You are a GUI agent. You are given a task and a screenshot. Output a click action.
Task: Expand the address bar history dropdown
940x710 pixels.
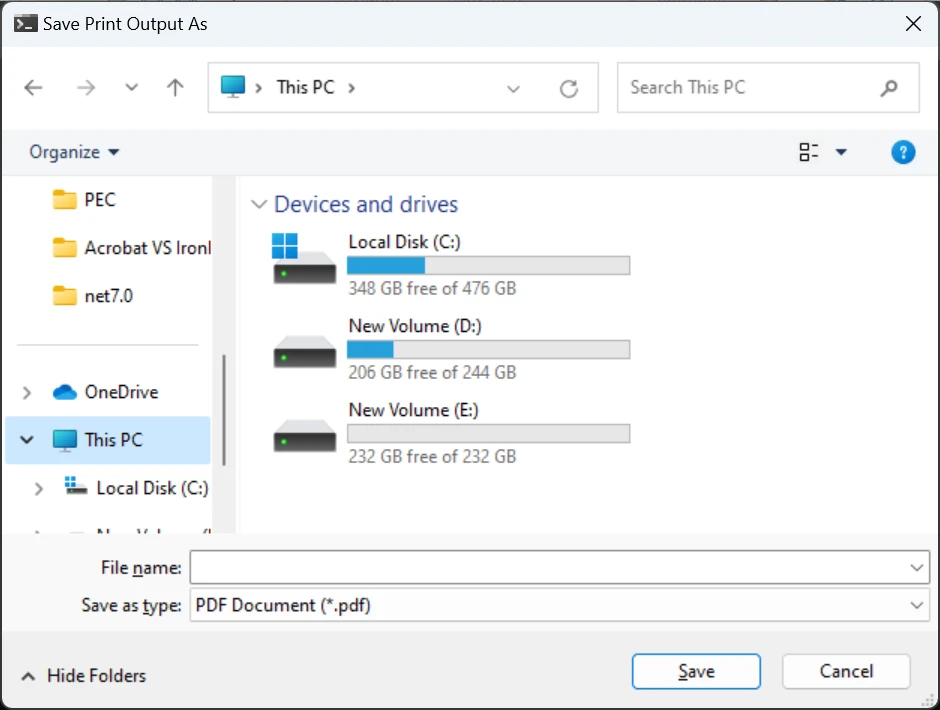(514, 89)
